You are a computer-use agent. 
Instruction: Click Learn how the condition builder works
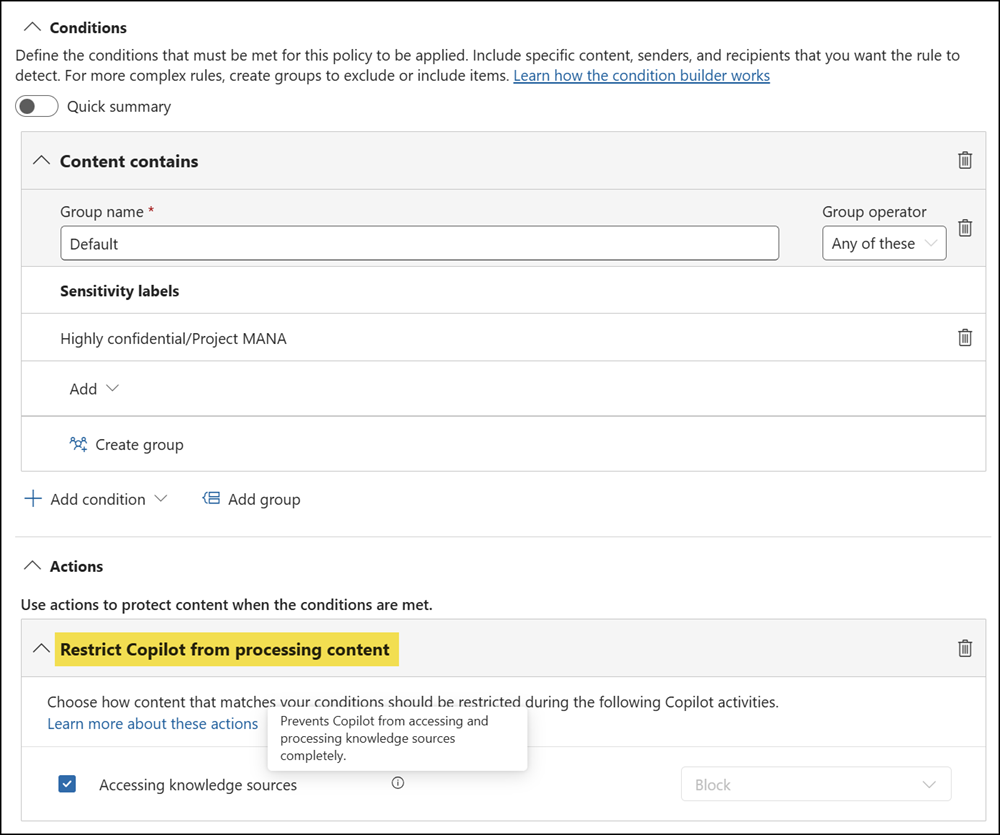click(x=641, y=75)
